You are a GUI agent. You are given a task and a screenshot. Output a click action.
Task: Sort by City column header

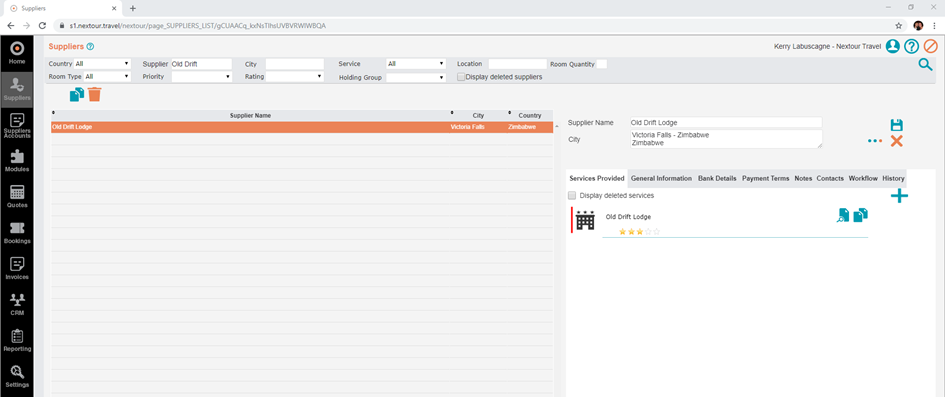[479, 115]
